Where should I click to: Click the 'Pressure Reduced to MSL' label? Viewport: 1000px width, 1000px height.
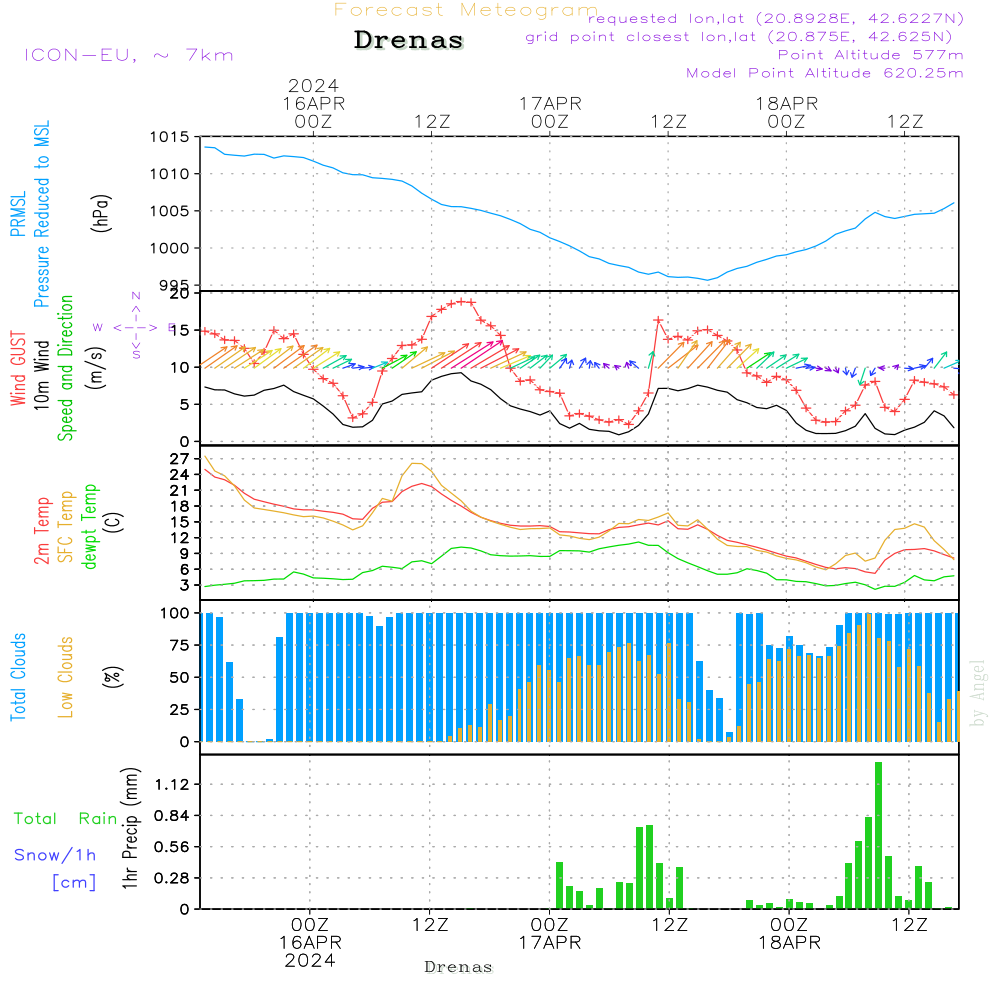point(41,214)
